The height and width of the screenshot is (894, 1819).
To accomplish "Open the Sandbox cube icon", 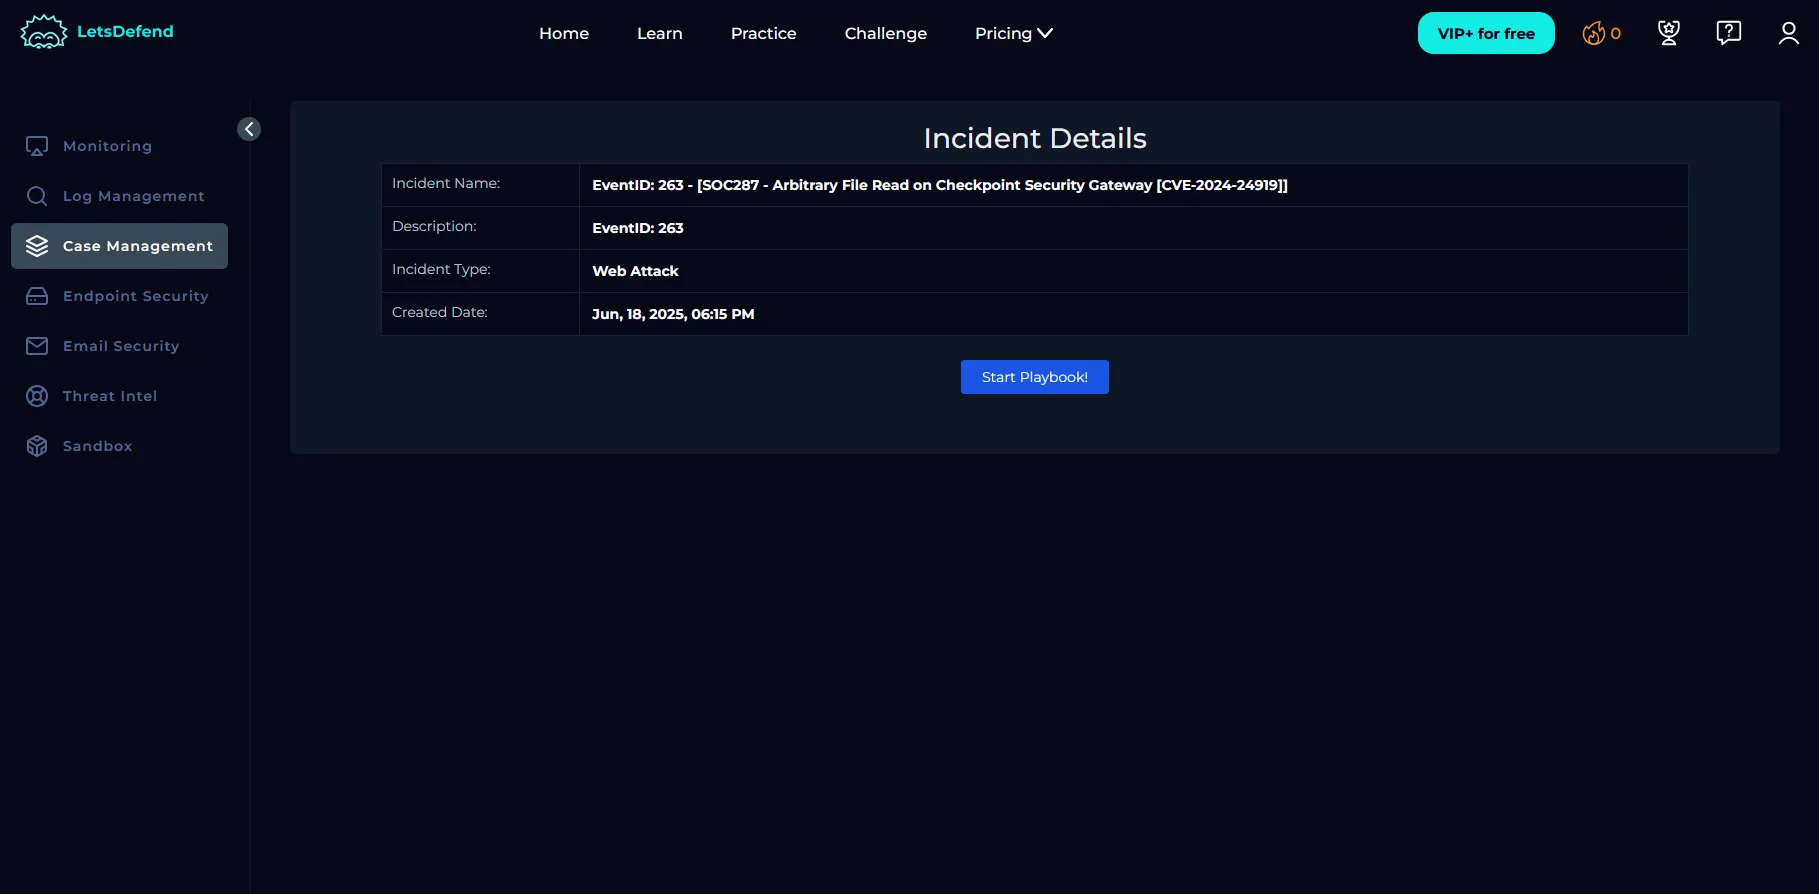I will [37, 446].
